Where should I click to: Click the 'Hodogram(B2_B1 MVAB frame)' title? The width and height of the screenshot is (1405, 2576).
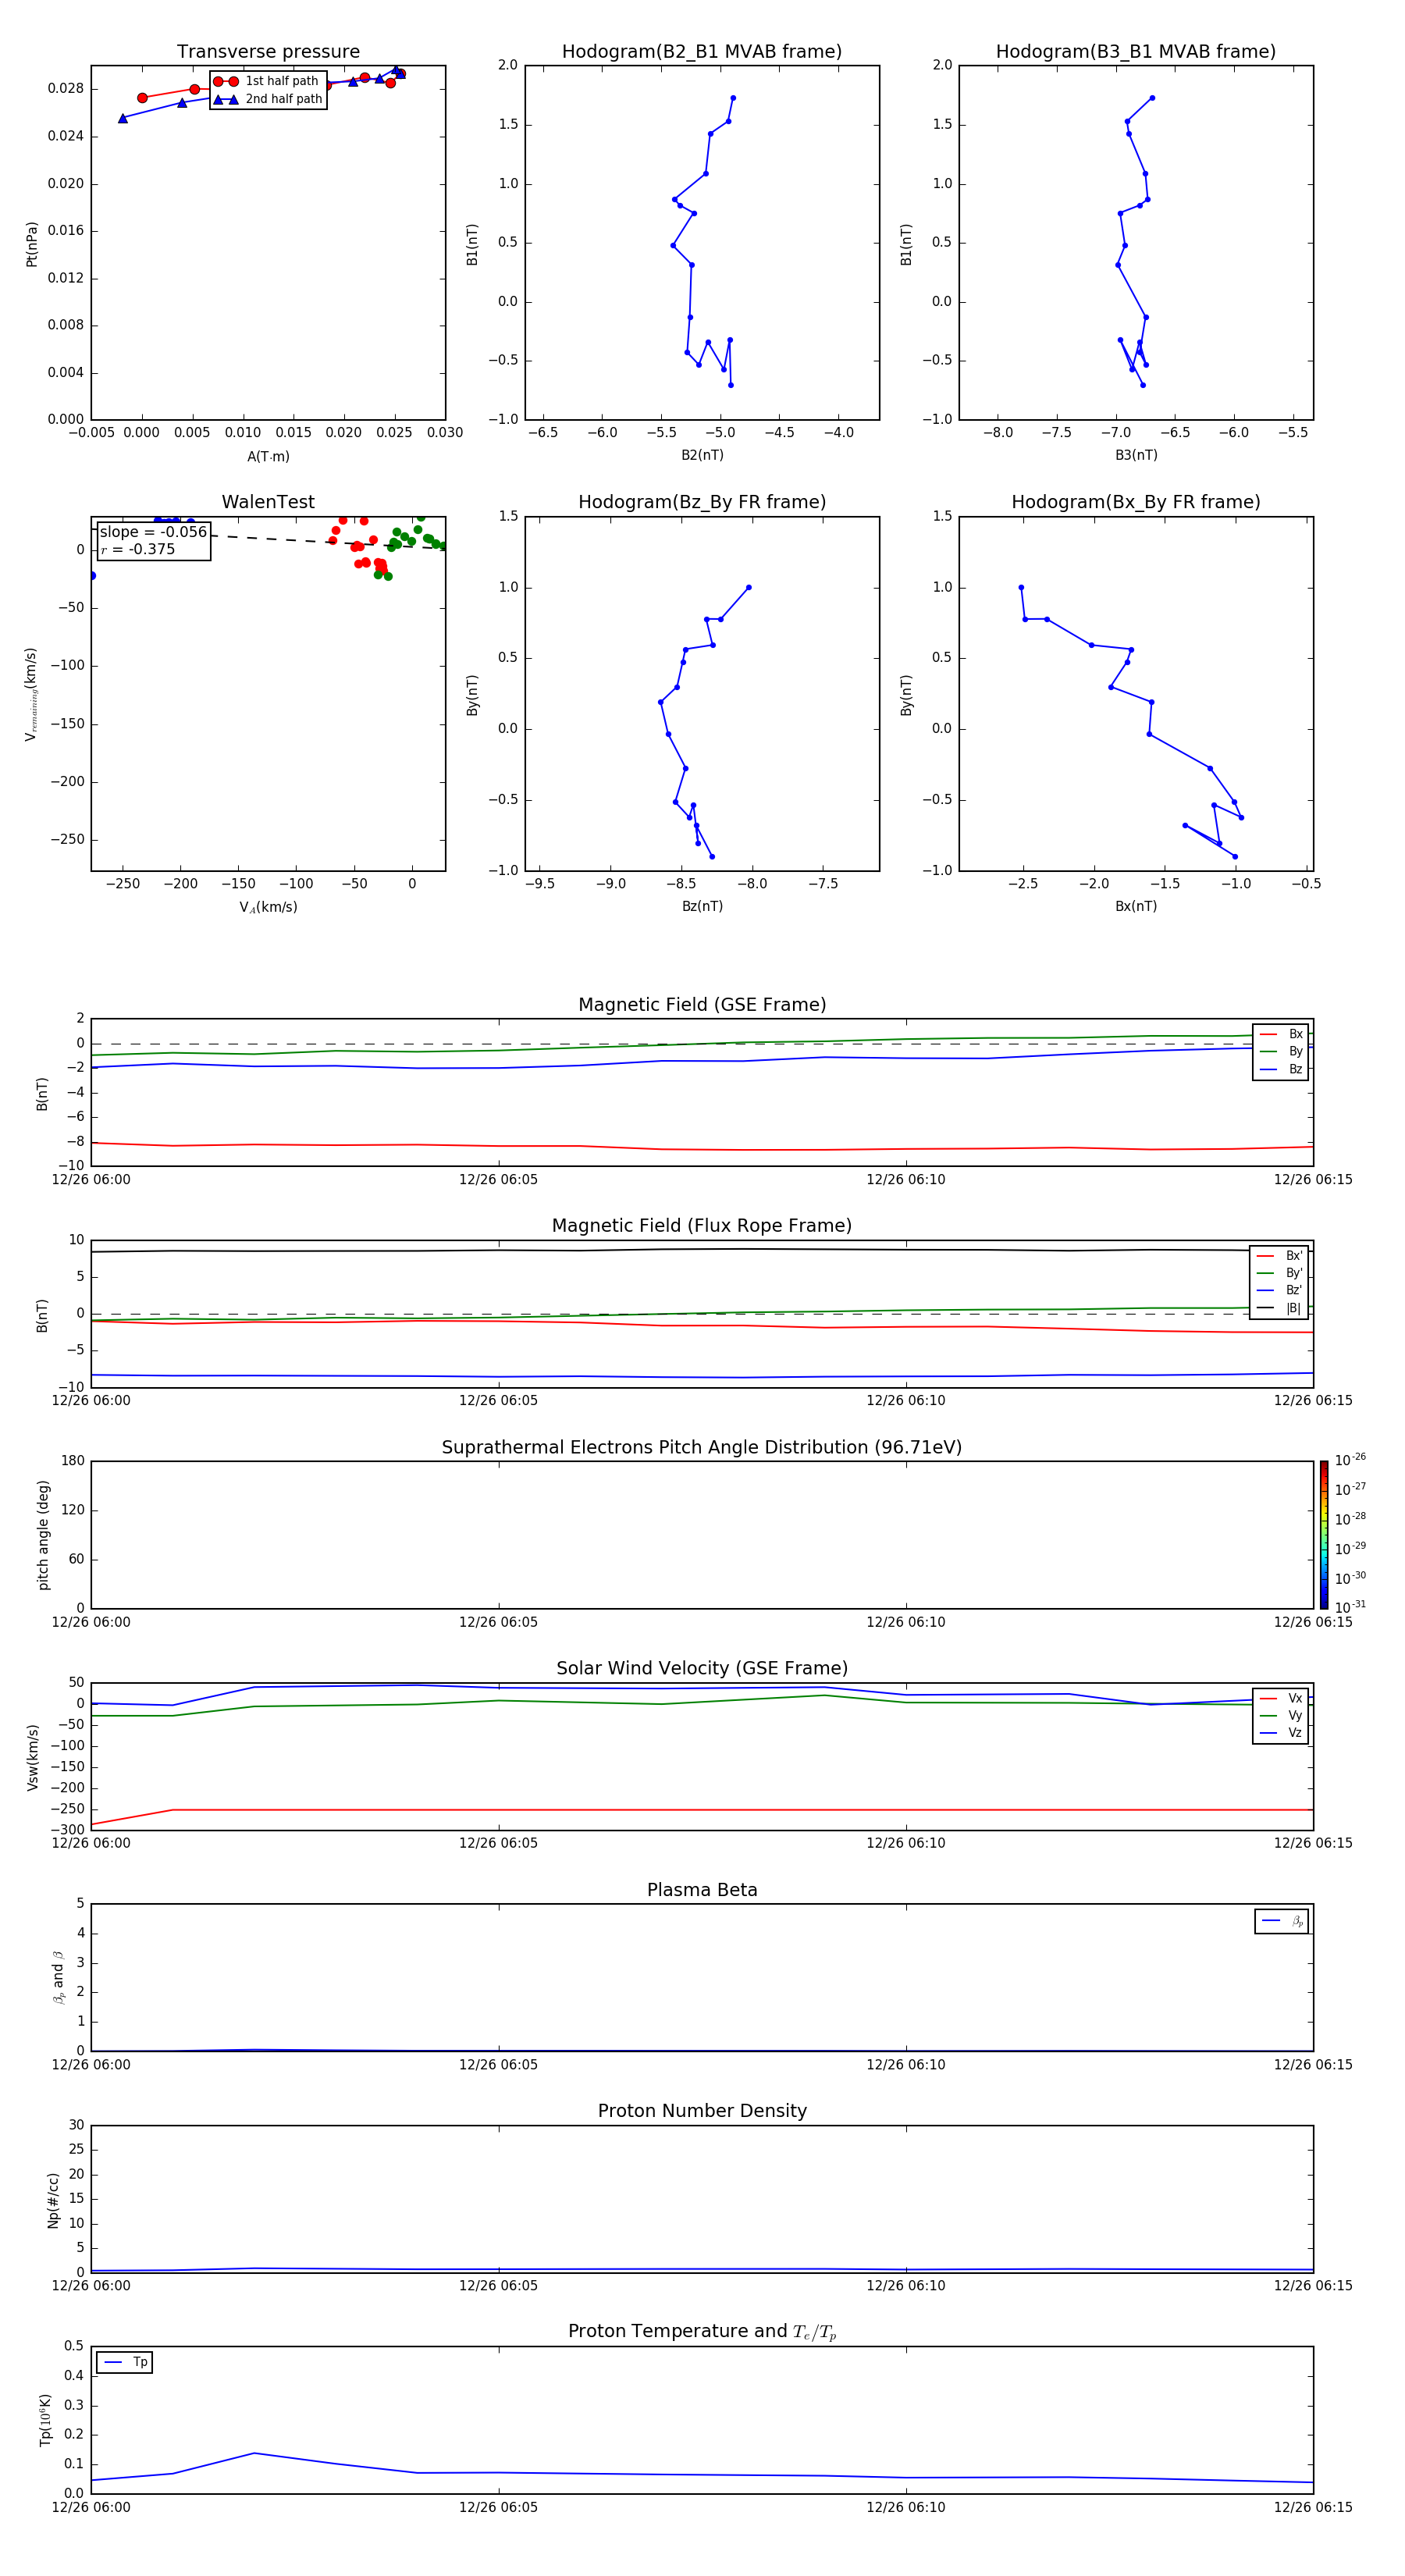point(702,52)
